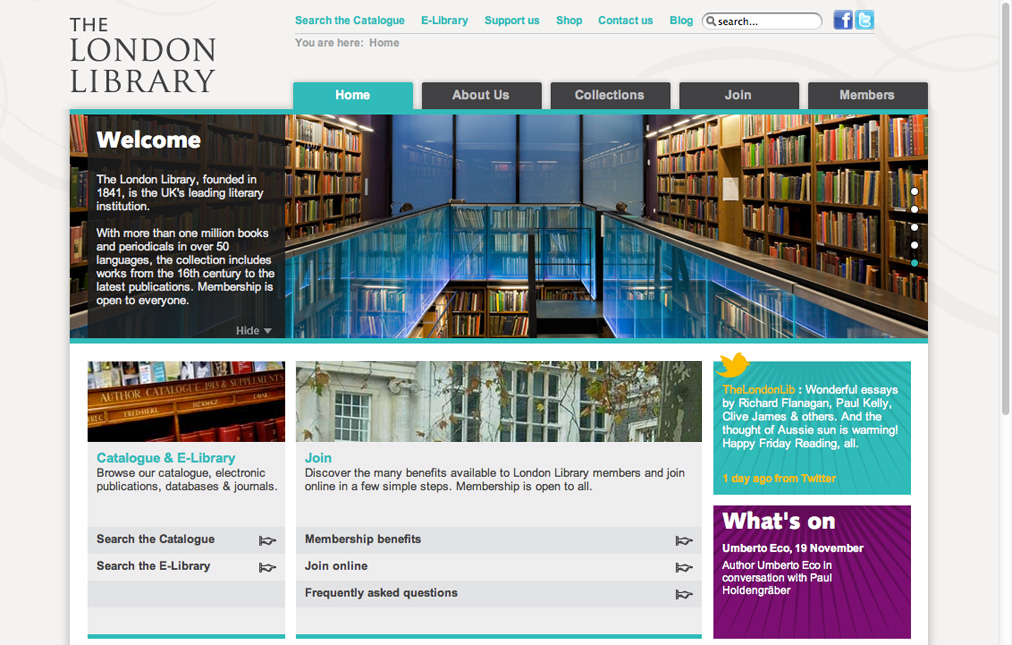Click the Search the Catalogue row

point(187,540)
